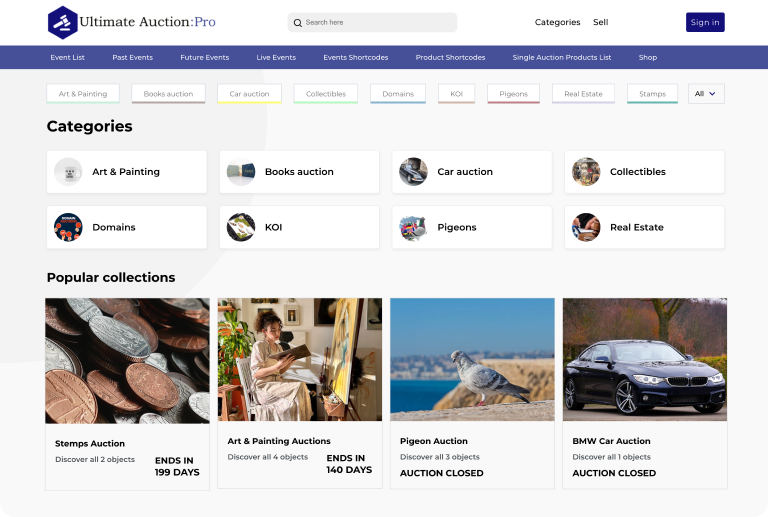This screenshot has width=768, height=517.
Task: Click the search magnifier icon
Action: point(297,22)
